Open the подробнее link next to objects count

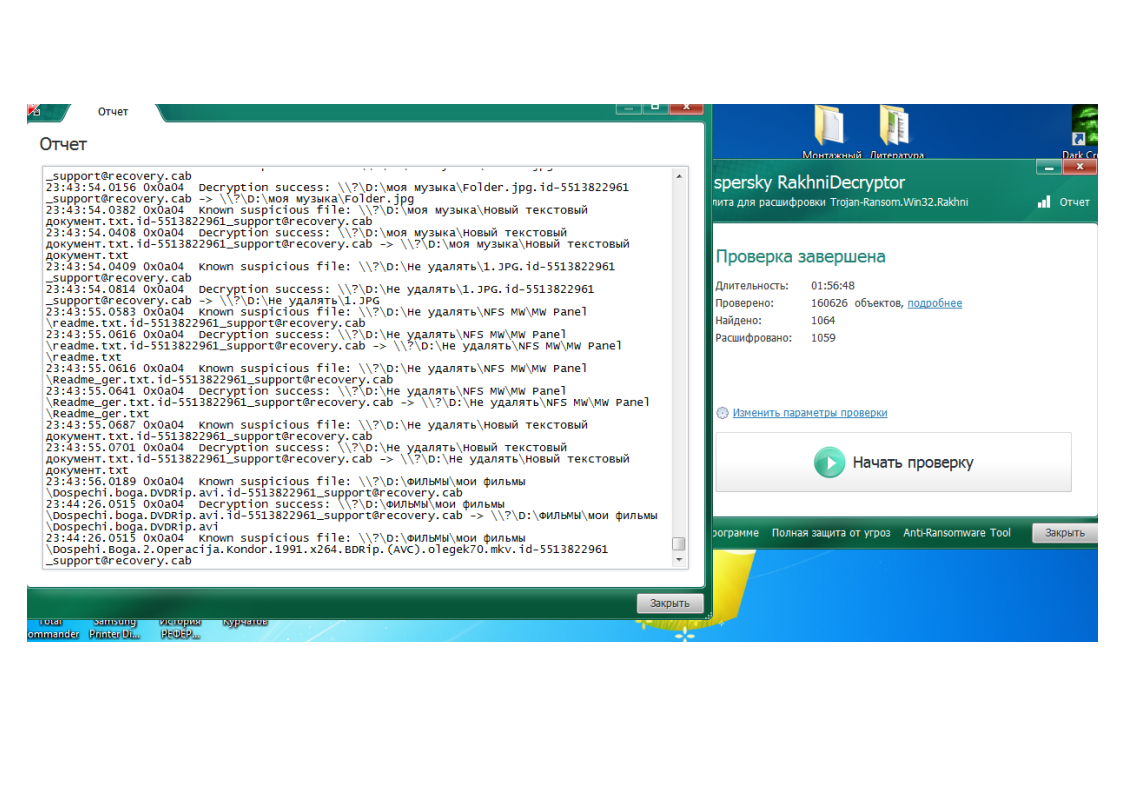click(x=935, y=303)
